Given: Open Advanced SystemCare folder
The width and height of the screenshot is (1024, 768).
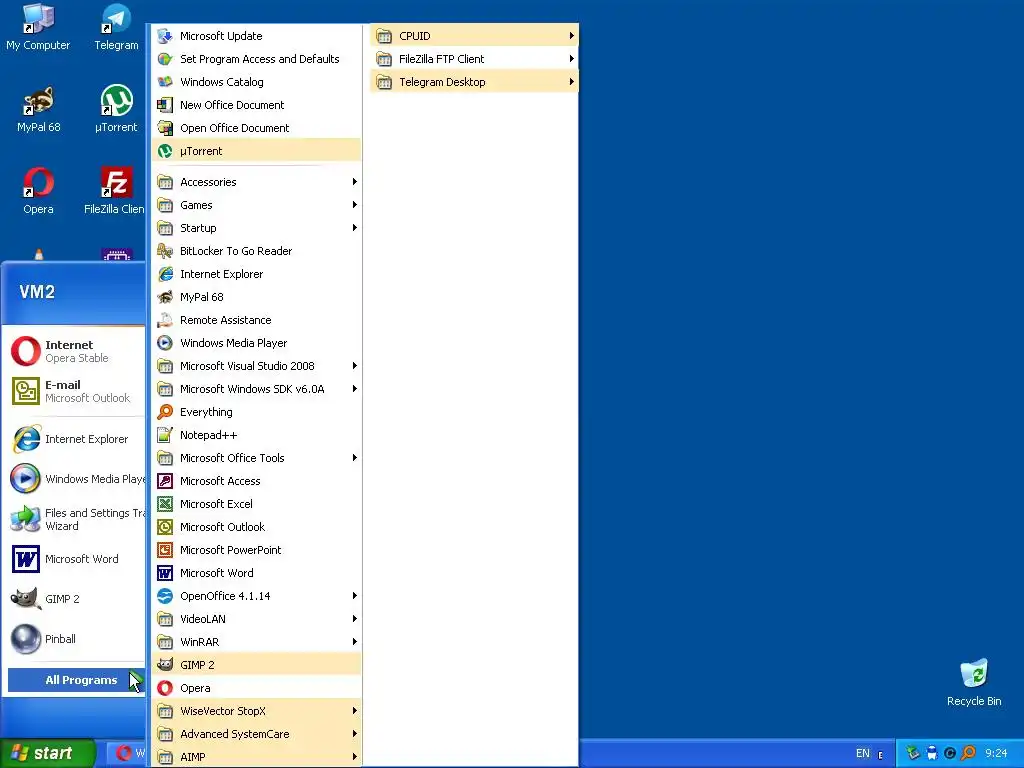Looking at the screenshot, I should click(256, 734).
